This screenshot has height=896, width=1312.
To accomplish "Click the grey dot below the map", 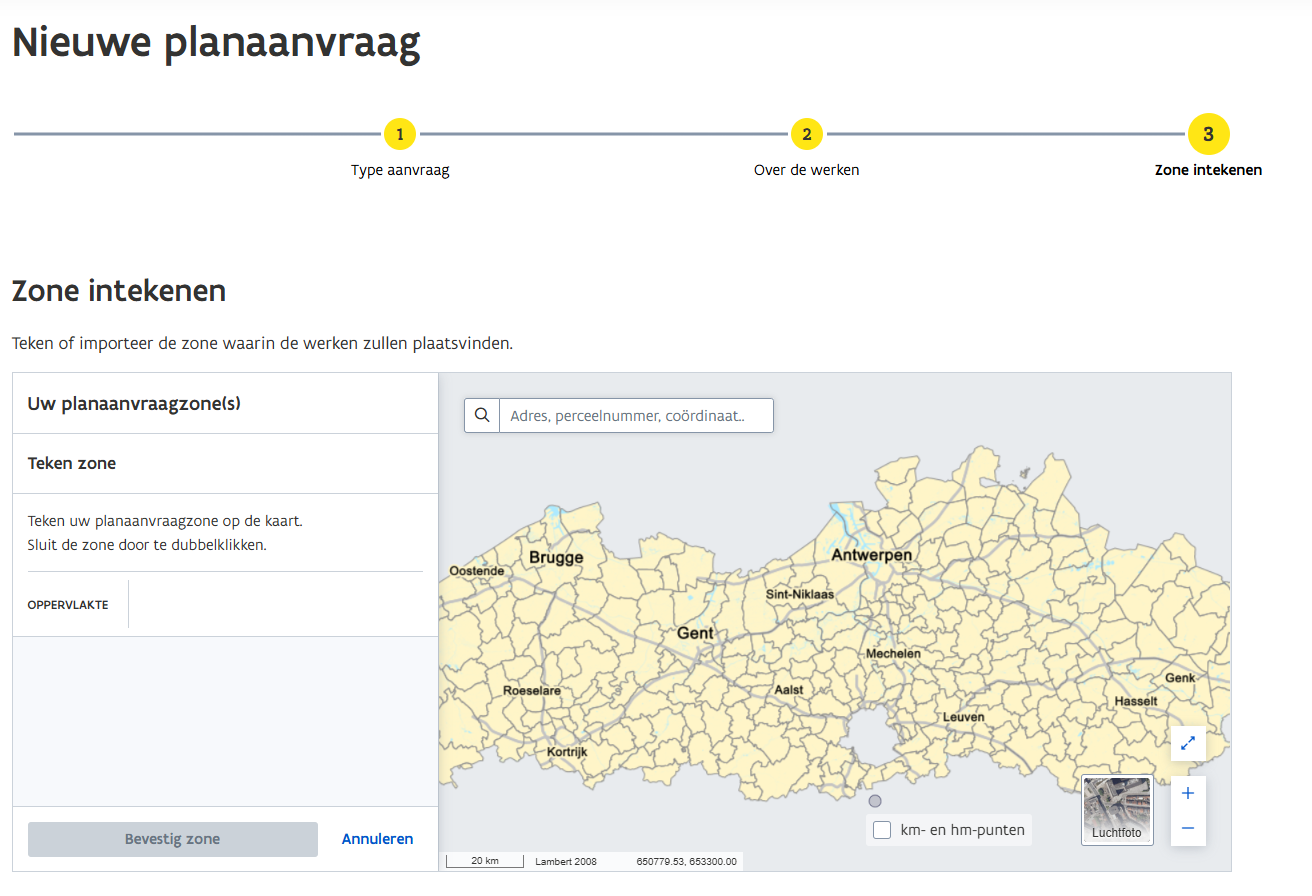I will (875, 801).
